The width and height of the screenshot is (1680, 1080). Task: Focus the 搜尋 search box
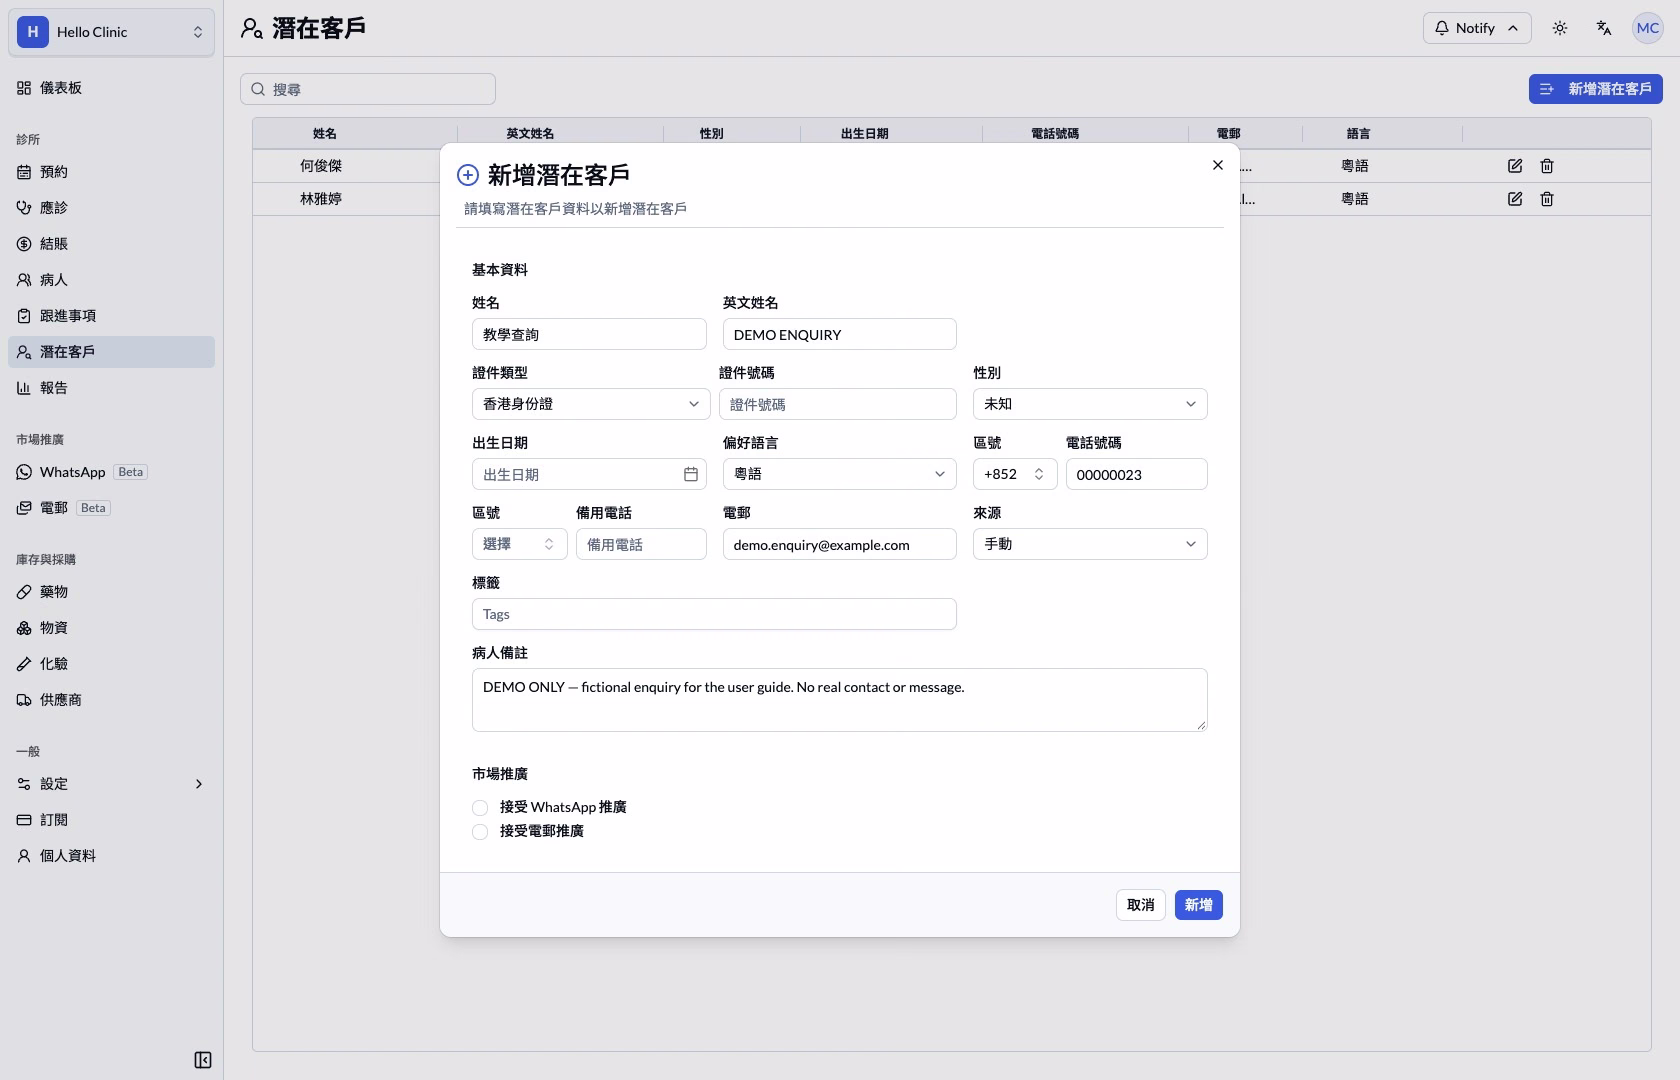(368, 89)
